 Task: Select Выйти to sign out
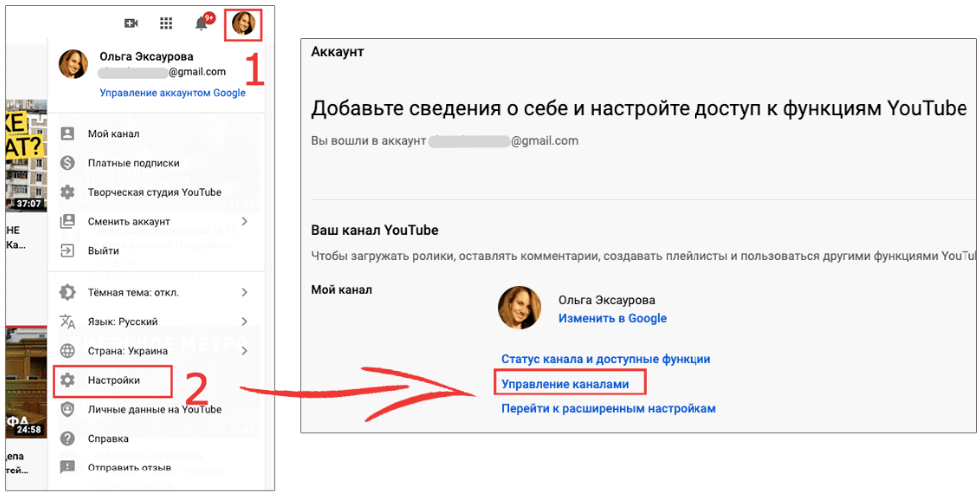click(104, 251)
